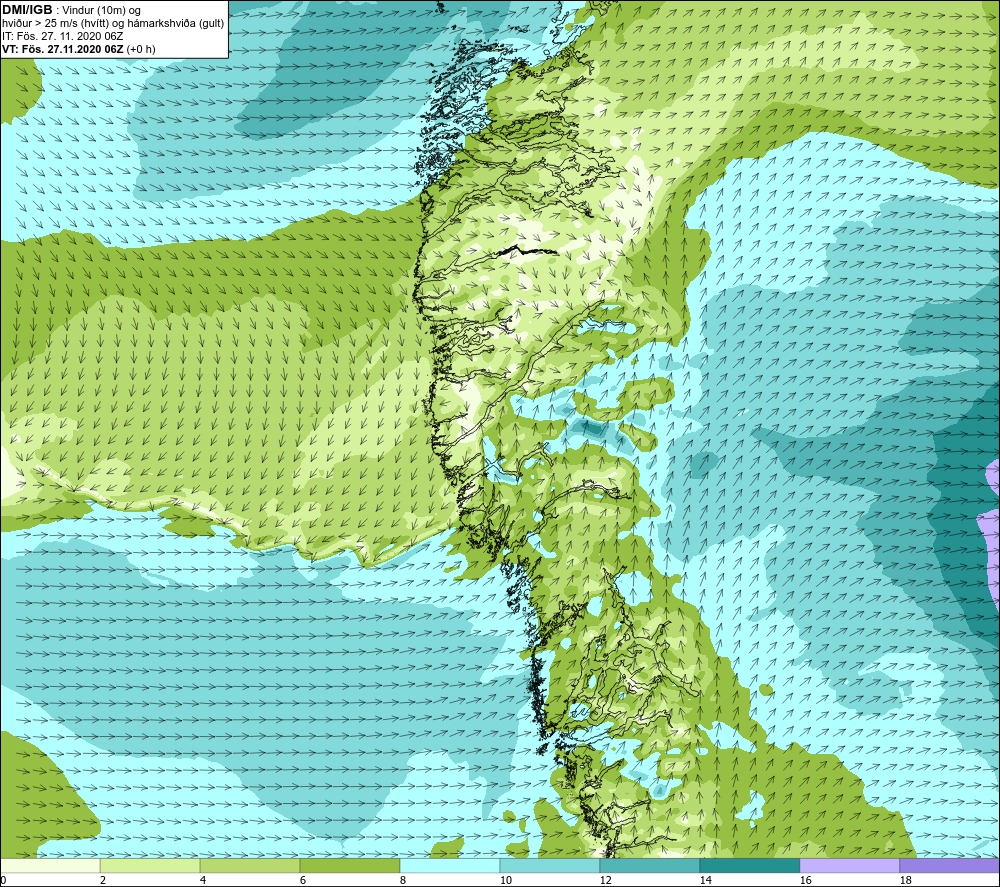Image resolution: width=1000 pixels, height=887 pixels.
Task: Click the 'hviður > 25 m/s' legend line
Action: coord(113,24)
